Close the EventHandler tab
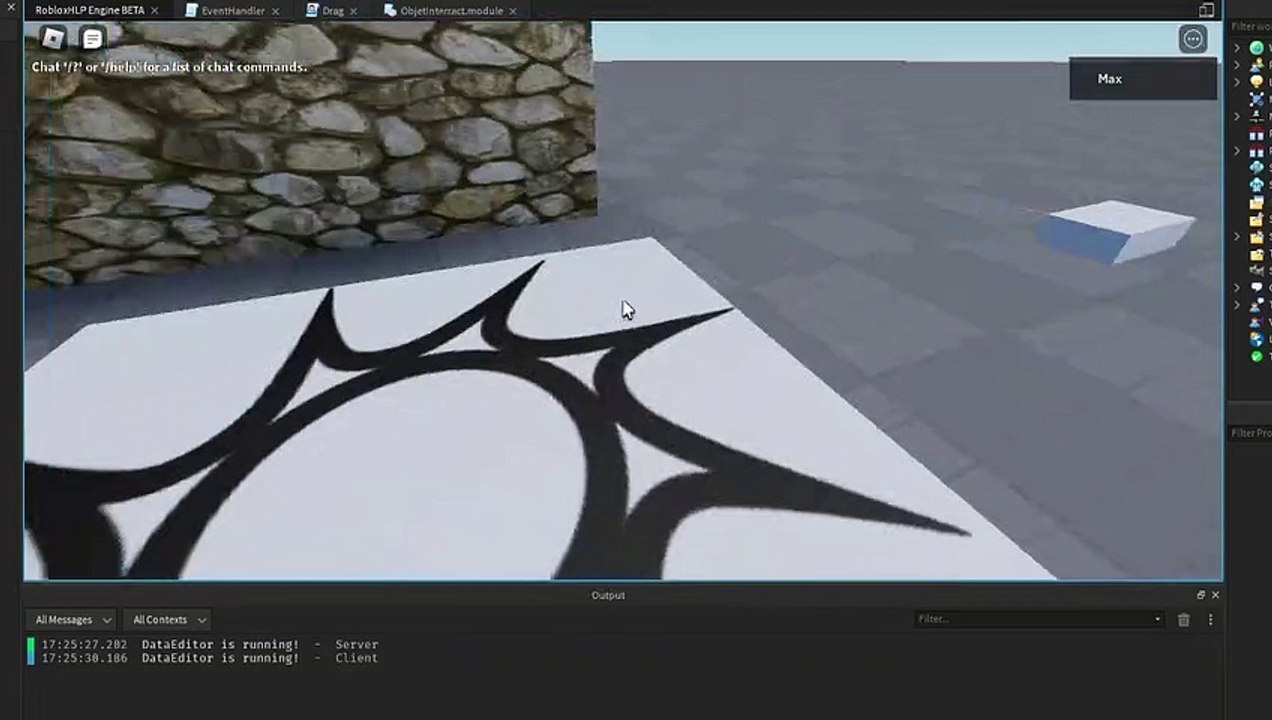The height and width of the screenshot is (720, 1272). [x=275, y=11]
